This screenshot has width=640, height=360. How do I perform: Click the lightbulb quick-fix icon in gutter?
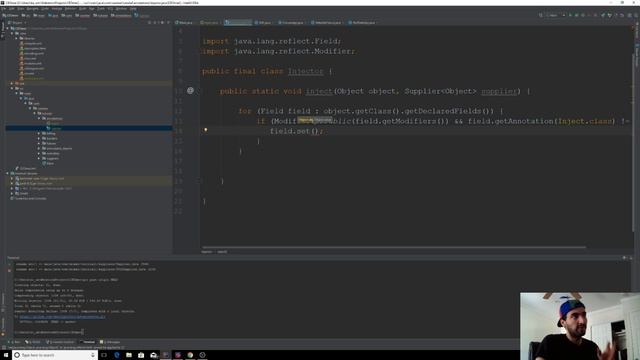(x=206, y=130)
